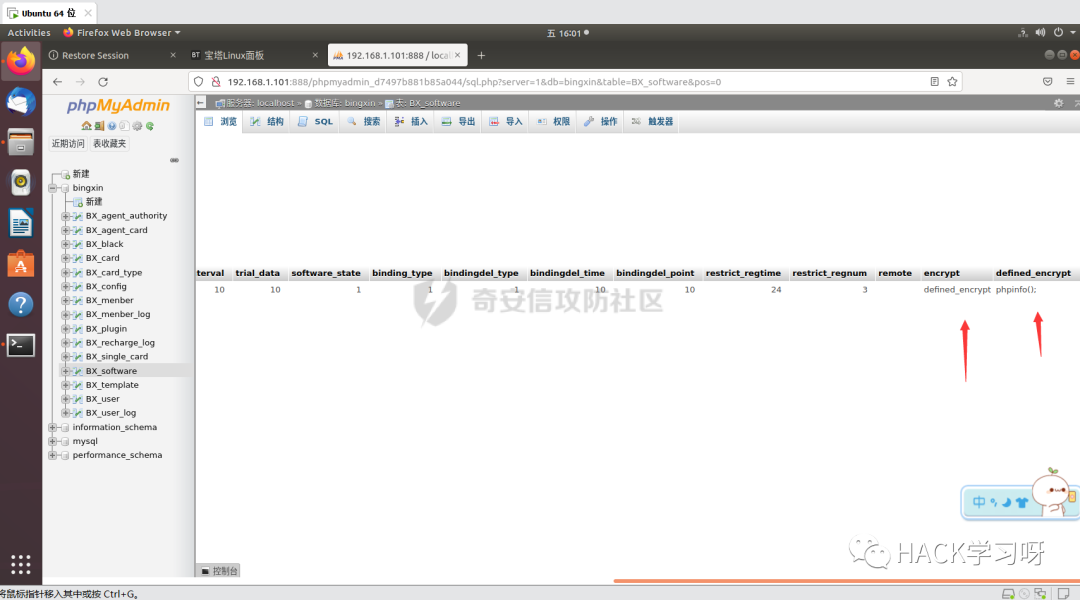
Task: Click the green reload navigation icon
Action: pos(150,126)
